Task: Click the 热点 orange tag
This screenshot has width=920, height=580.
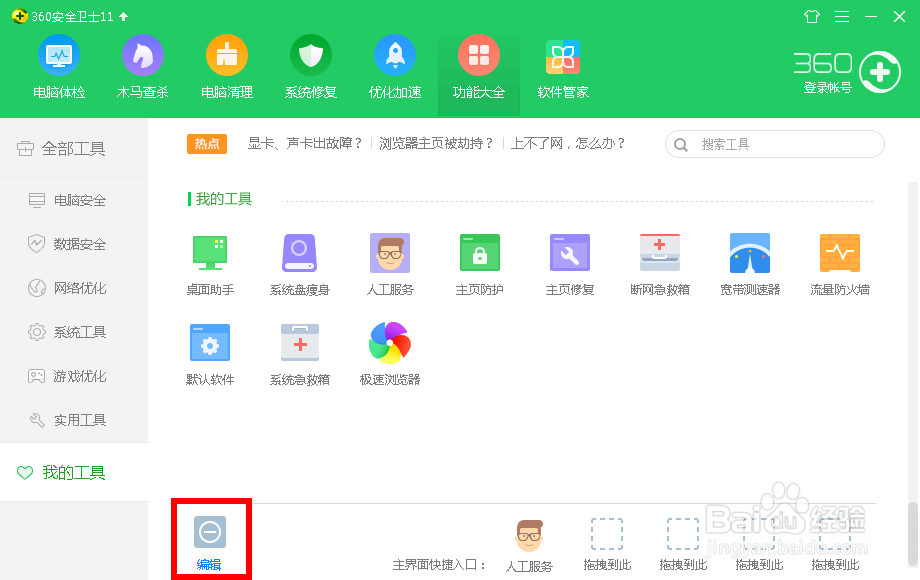Action: pos(207,144)
